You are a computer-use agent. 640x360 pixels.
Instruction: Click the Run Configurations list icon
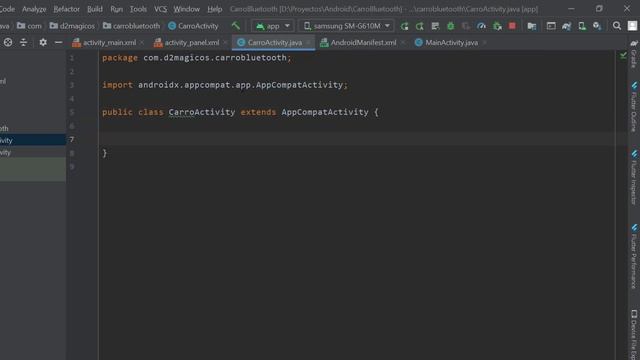(435, 26)
